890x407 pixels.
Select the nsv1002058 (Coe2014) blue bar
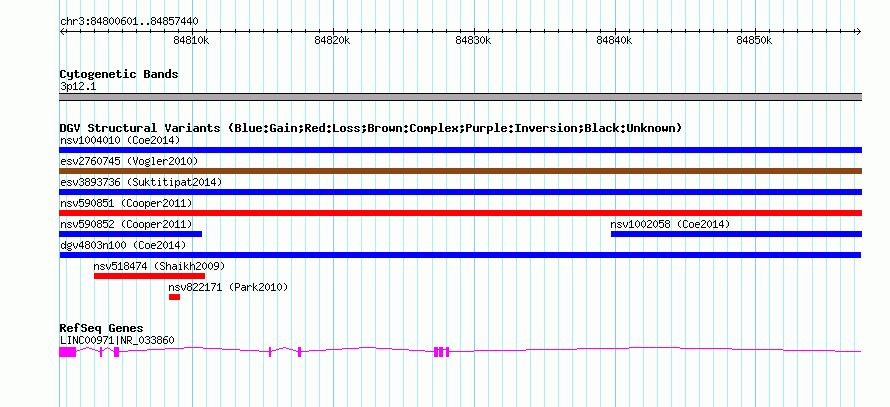[736, 234]
